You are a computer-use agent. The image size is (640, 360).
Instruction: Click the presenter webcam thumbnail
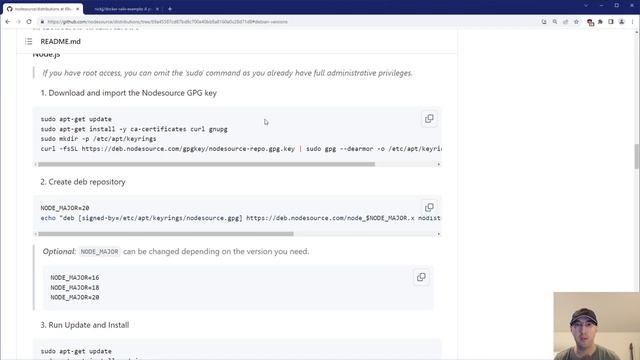coord(597,326)
